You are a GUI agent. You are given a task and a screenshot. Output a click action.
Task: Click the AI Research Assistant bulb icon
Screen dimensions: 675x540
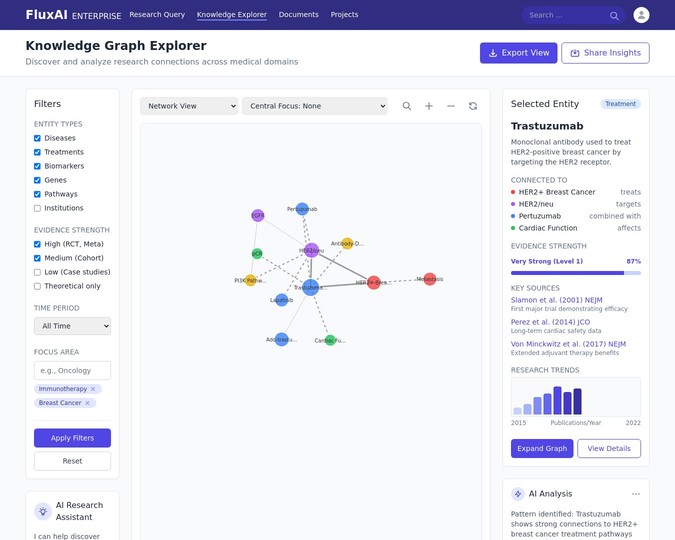[43, 511]
